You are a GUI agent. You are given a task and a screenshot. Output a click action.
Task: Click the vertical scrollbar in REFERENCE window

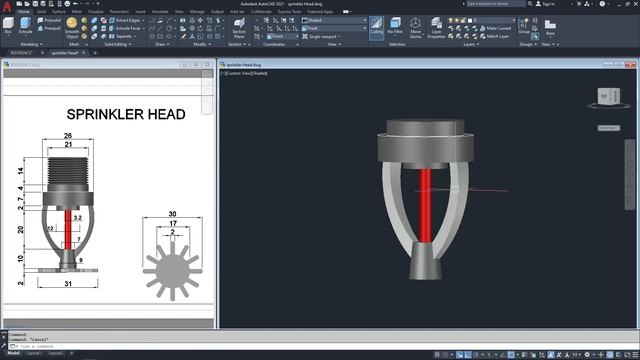point(207,92)
